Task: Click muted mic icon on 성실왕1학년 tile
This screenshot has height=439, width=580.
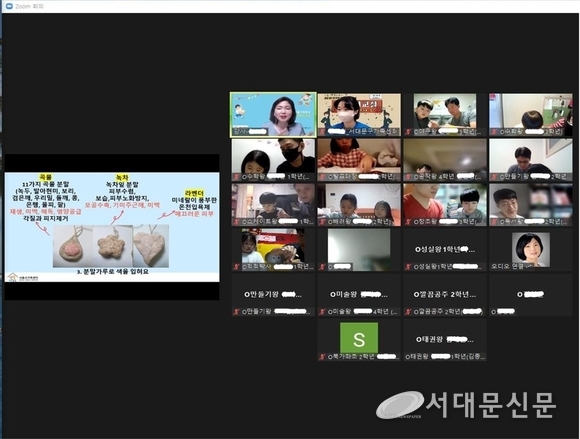Action: [x=408, y=267]
